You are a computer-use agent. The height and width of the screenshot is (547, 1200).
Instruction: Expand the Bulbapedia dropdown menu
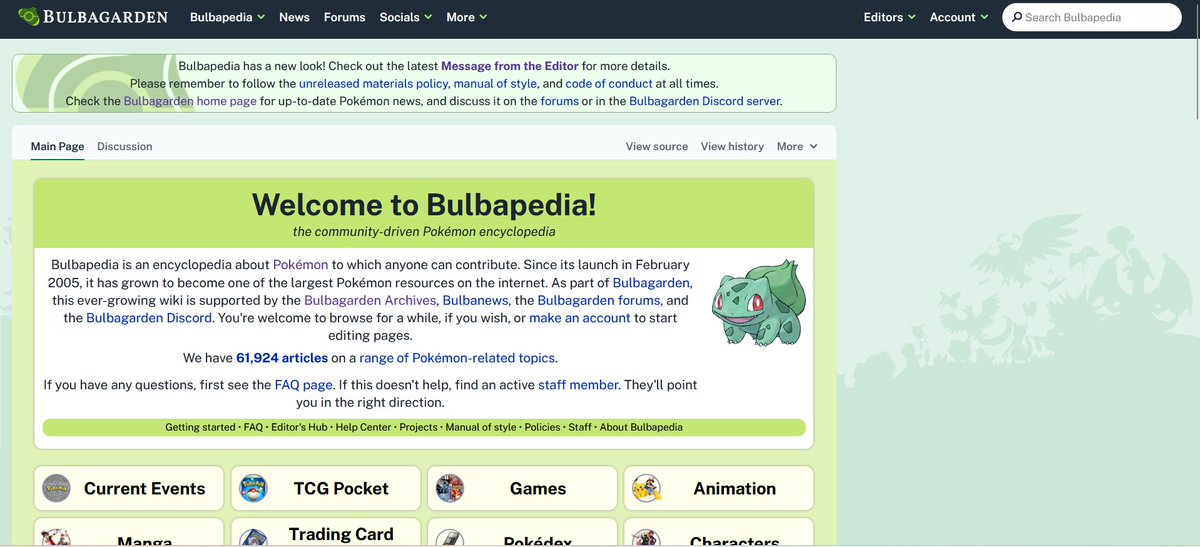tap(227, 17)
